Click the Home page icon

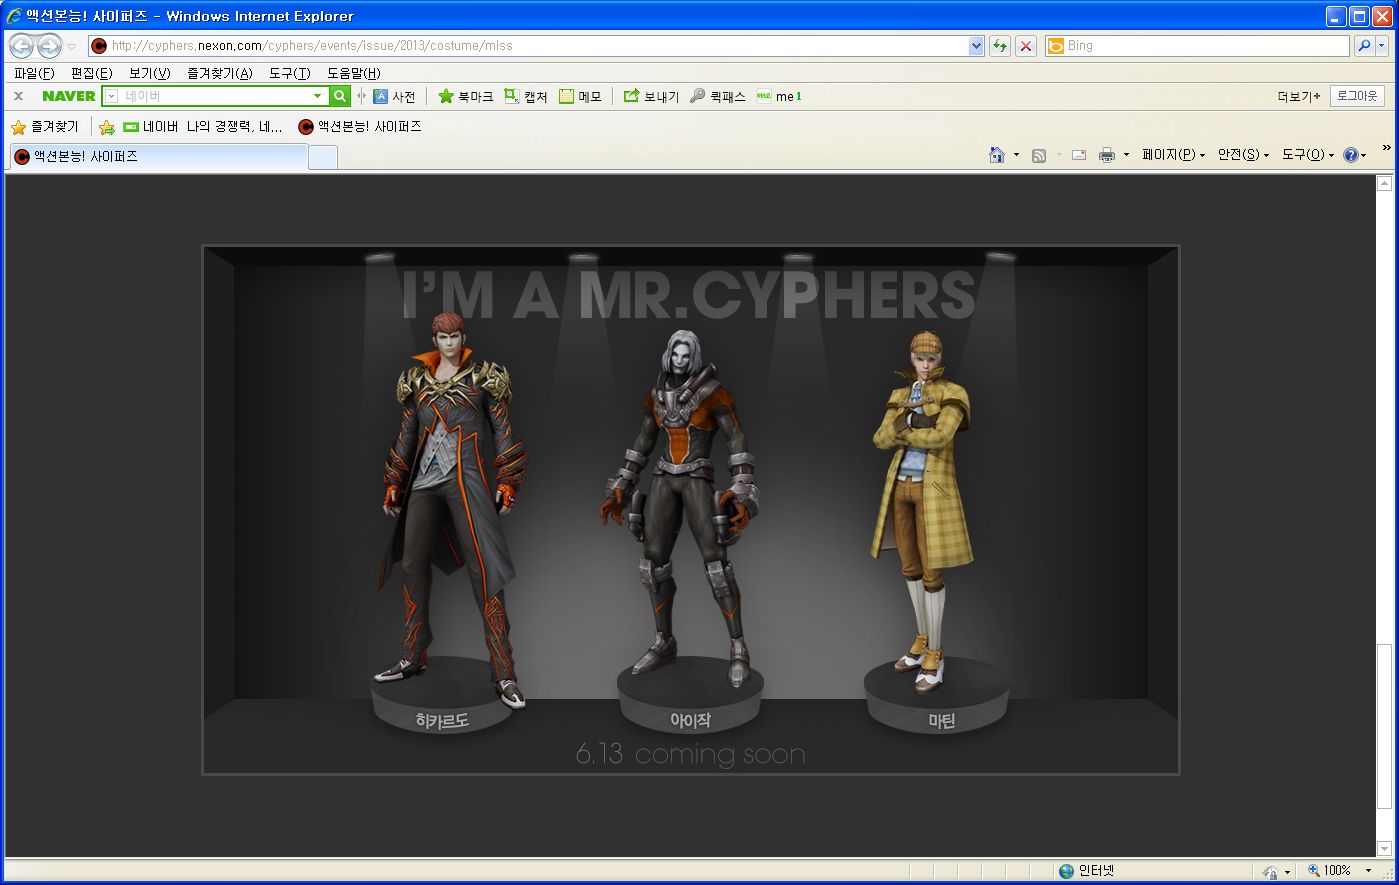996,155
